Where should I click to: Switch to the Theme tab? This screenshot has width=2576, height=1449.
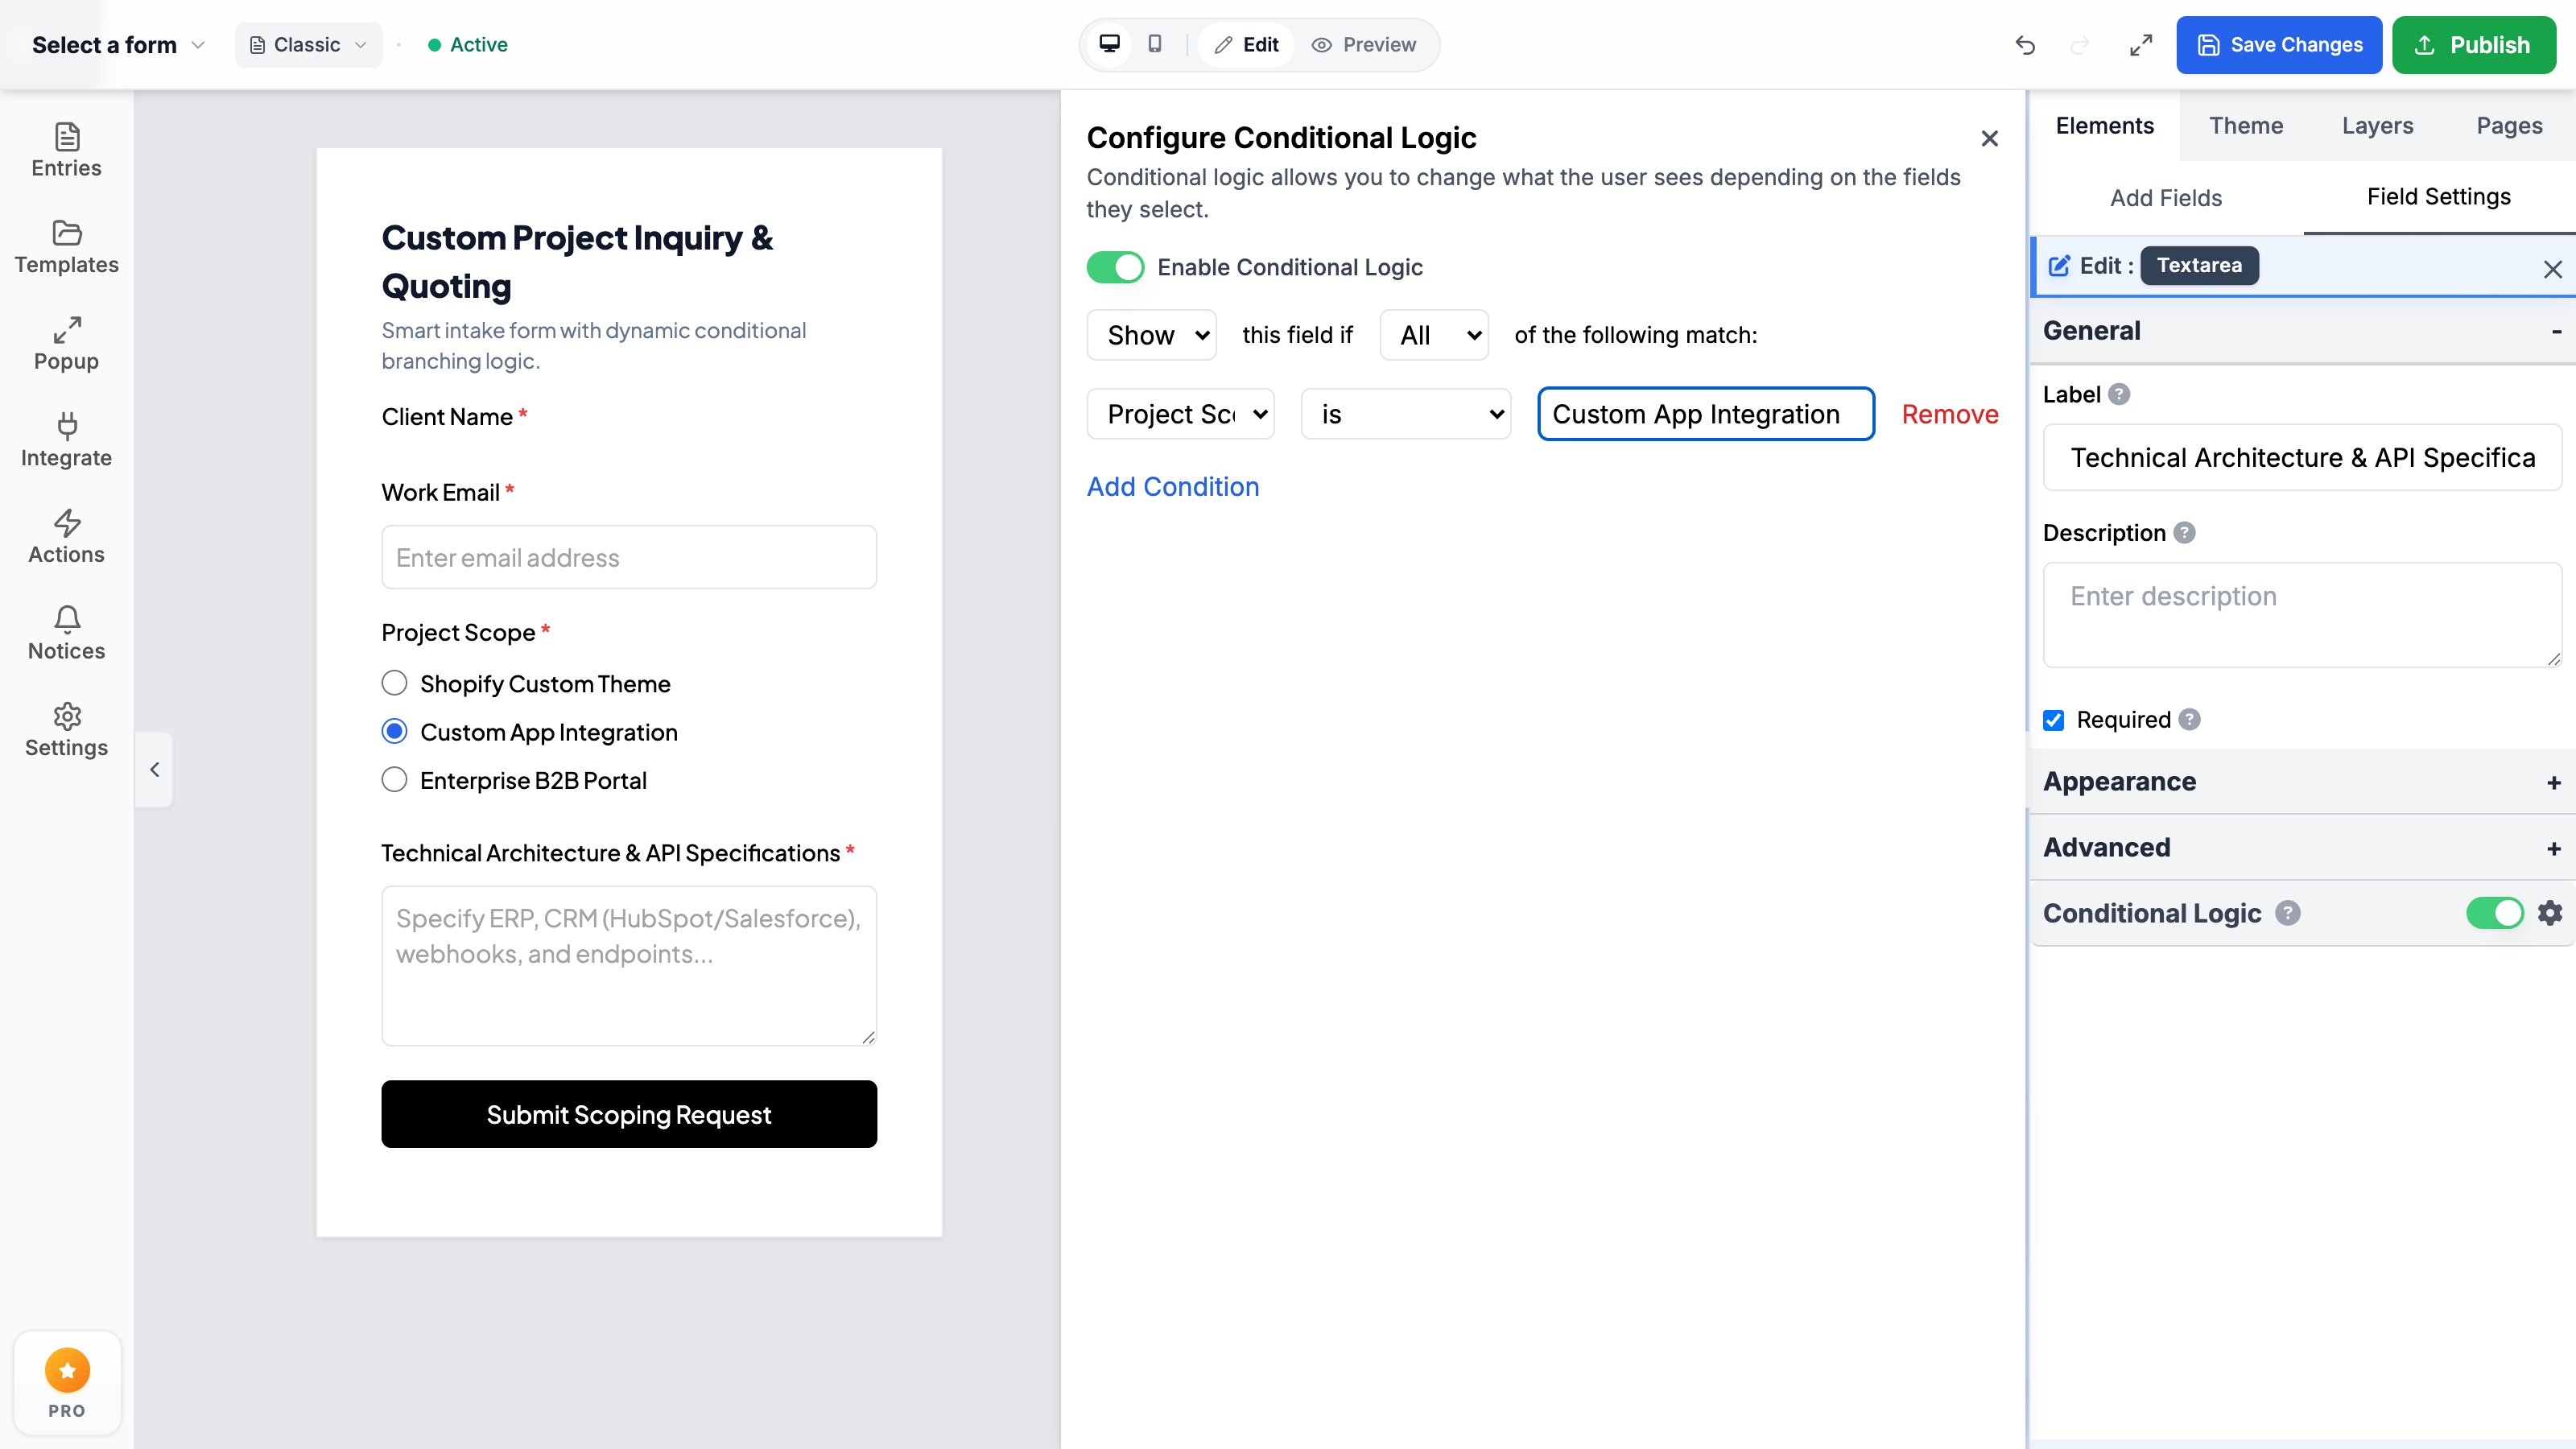2246,126
